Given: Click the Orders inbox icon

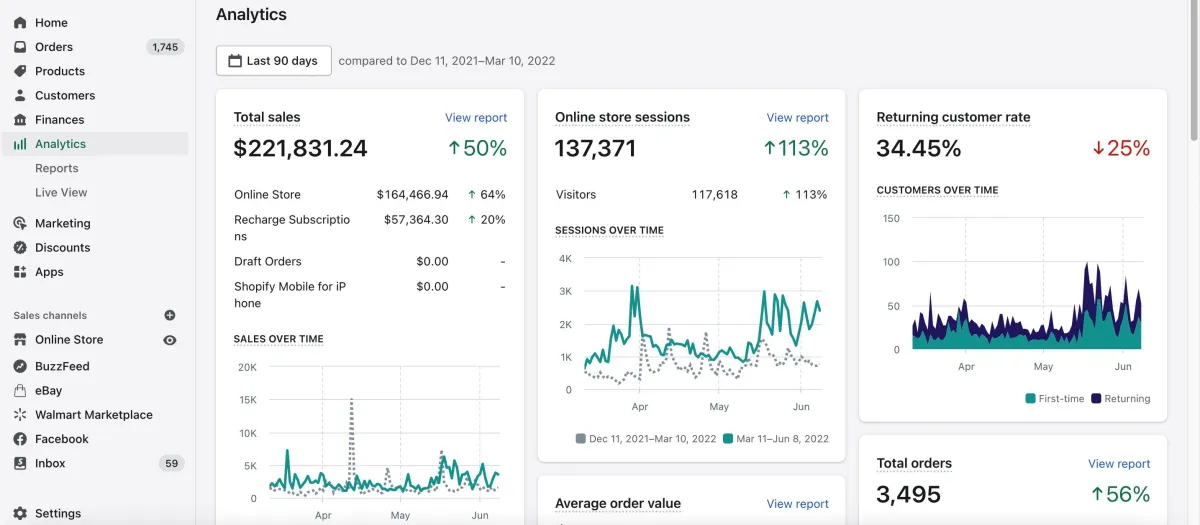Looking at the screenshot, I should coord(20,47).
